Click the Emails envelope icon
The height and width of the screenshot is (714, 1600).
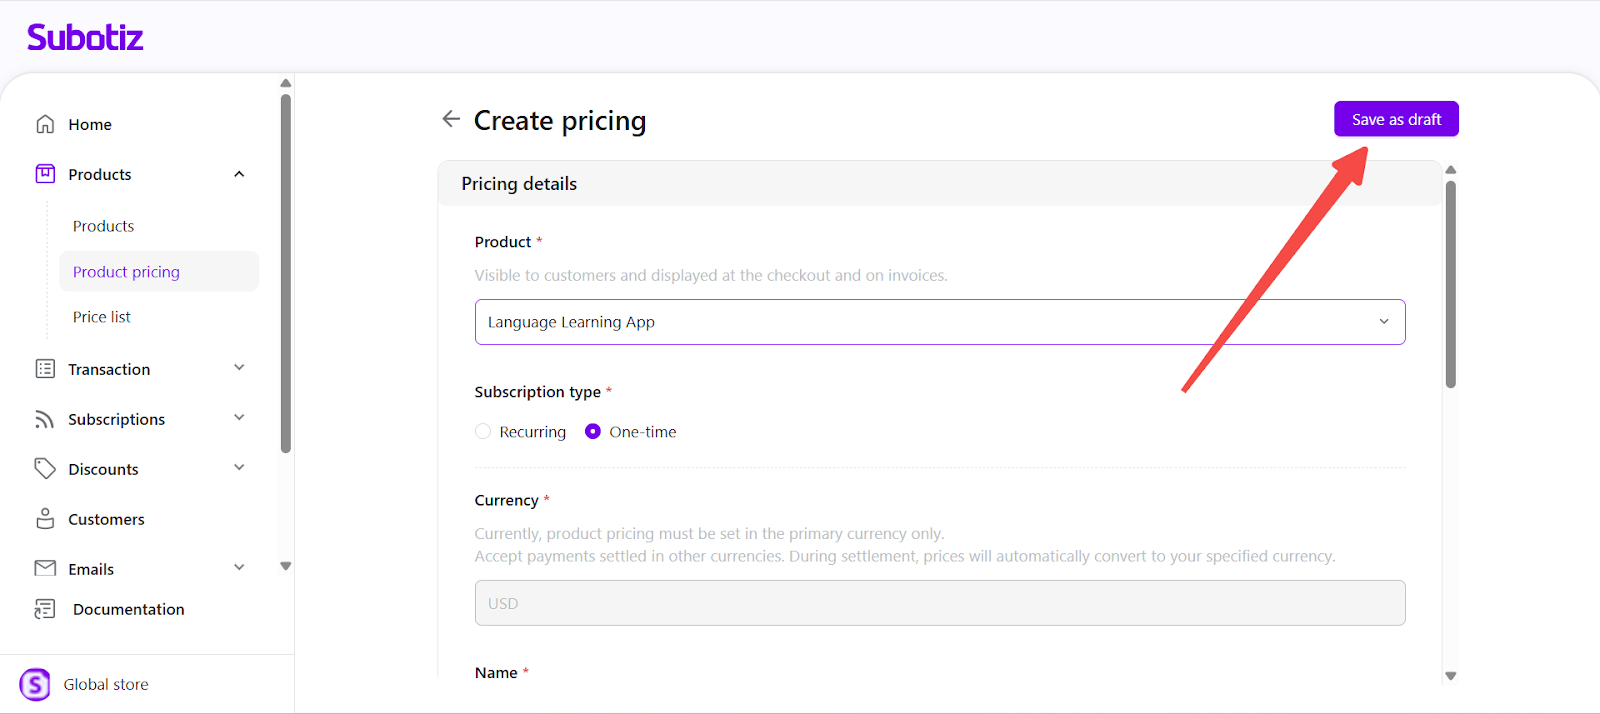(x=45, y=568)
